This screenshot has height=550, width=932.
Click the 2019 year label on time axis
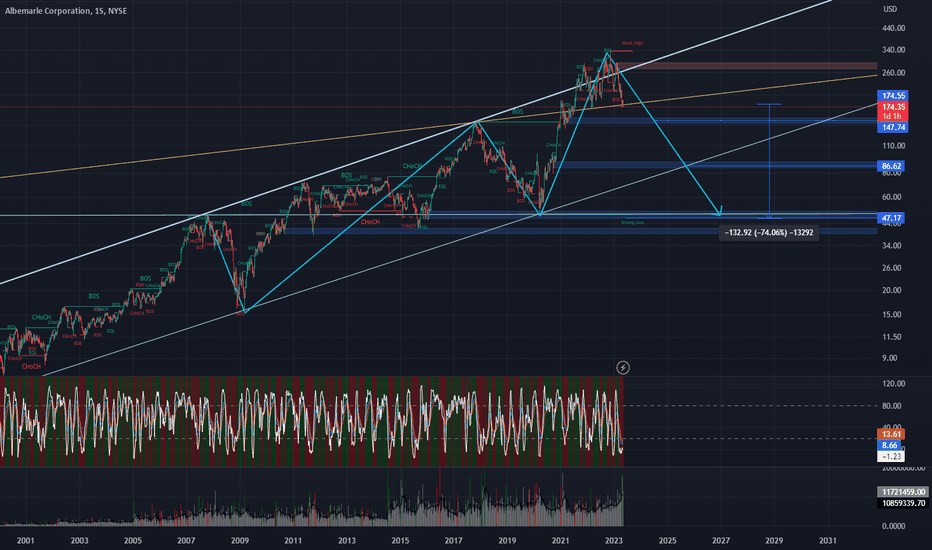tap(507, 540)
